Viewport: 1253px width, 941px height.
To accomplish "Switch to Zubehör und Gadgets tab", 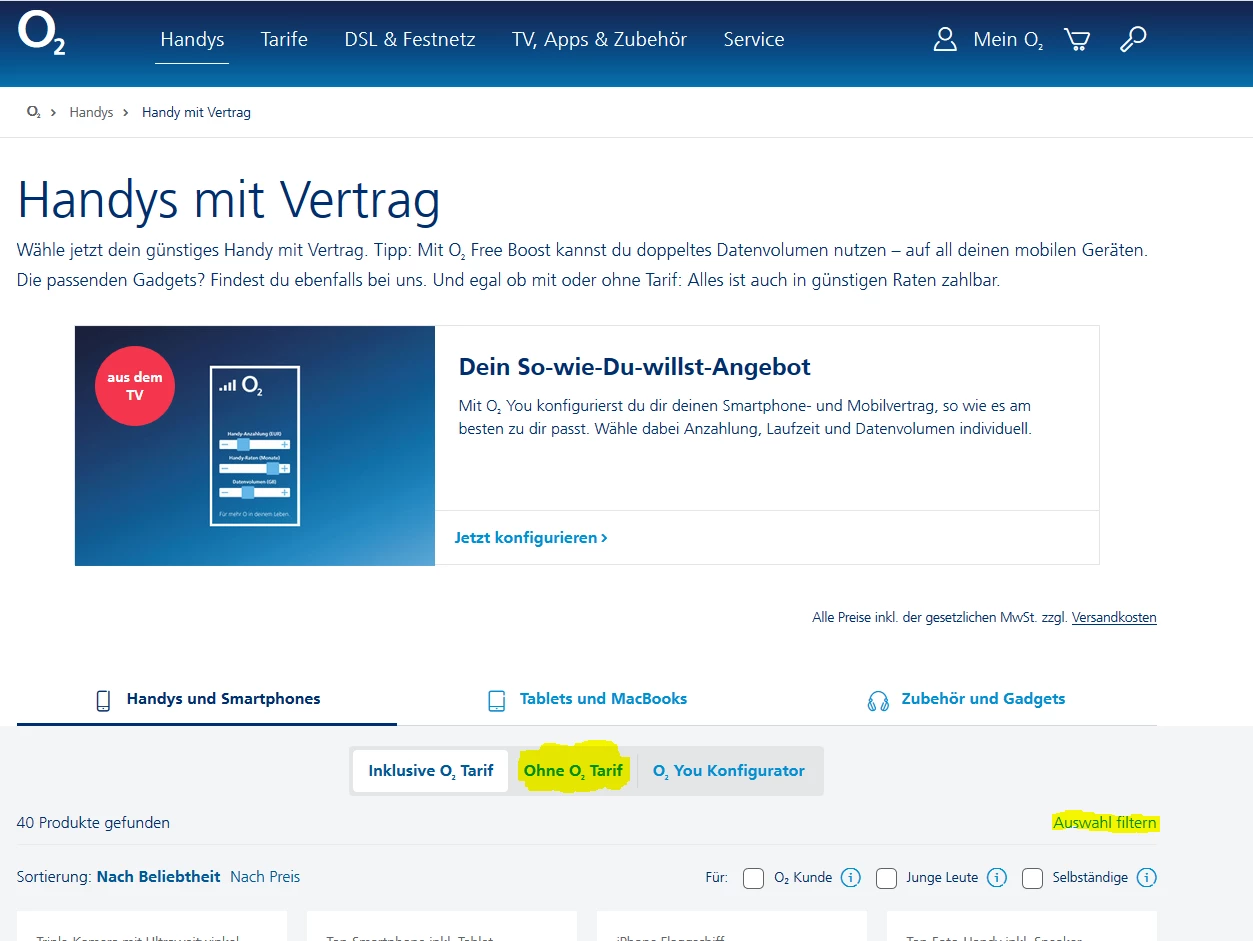I will coord(966,699).
